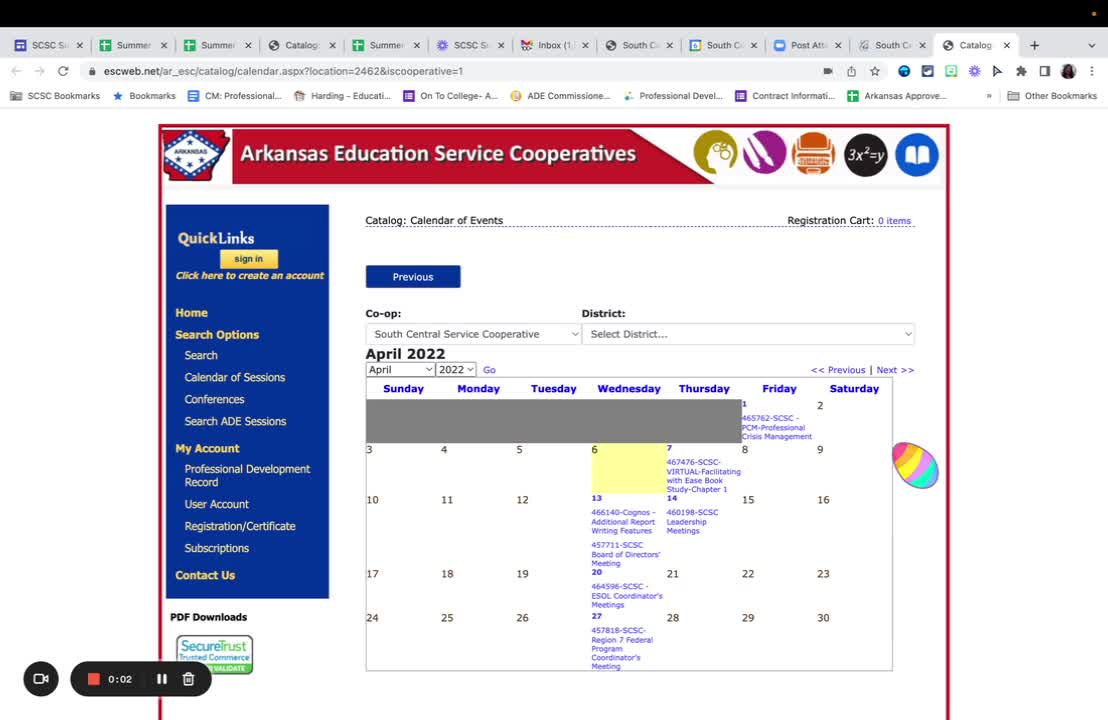Bookmark page with star icon
The height and width of the screenshot is (720, 1108).
pos(875,71)
